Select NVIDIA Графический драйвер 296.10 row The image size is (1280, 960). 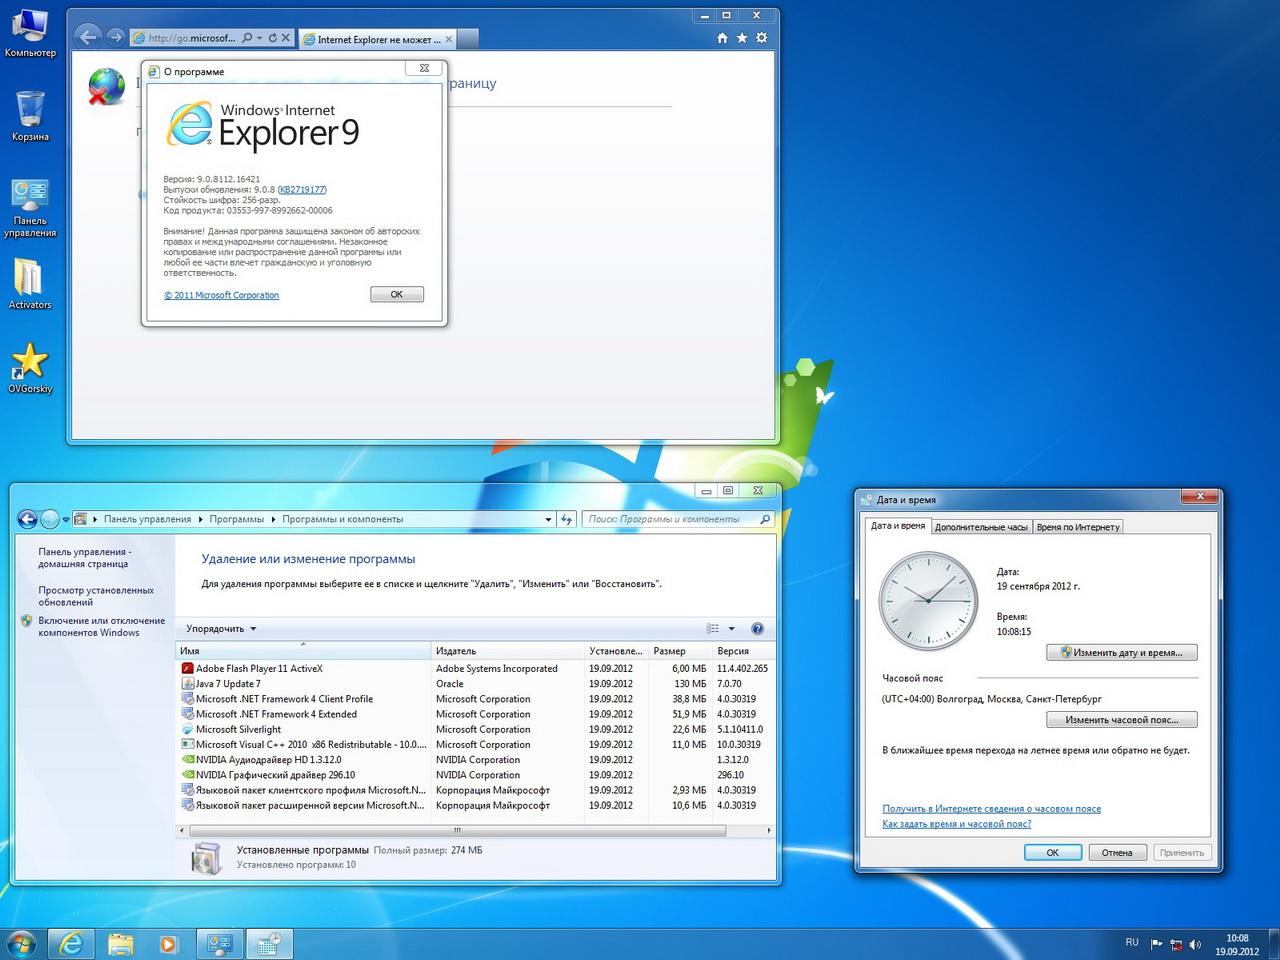click(x=475, y=775)
